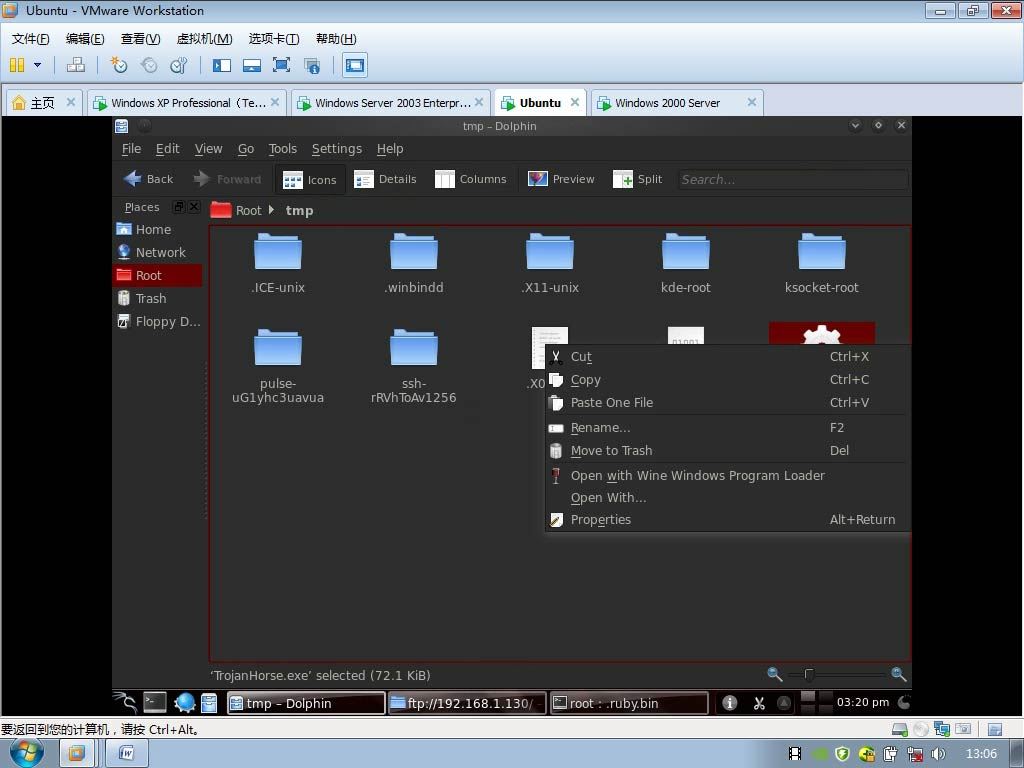This screenshot has width=1024, height=768.
Task: Select the kde-root folder
Action: 686,263
